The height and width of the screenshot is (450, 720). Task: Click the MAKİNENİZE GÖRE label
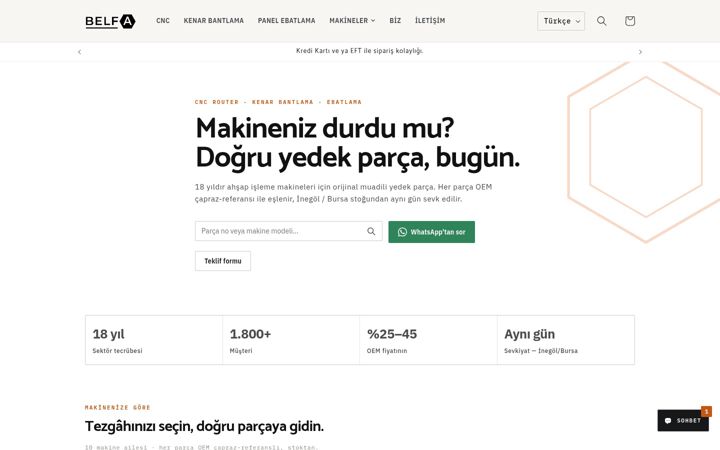tap(118, 407)
